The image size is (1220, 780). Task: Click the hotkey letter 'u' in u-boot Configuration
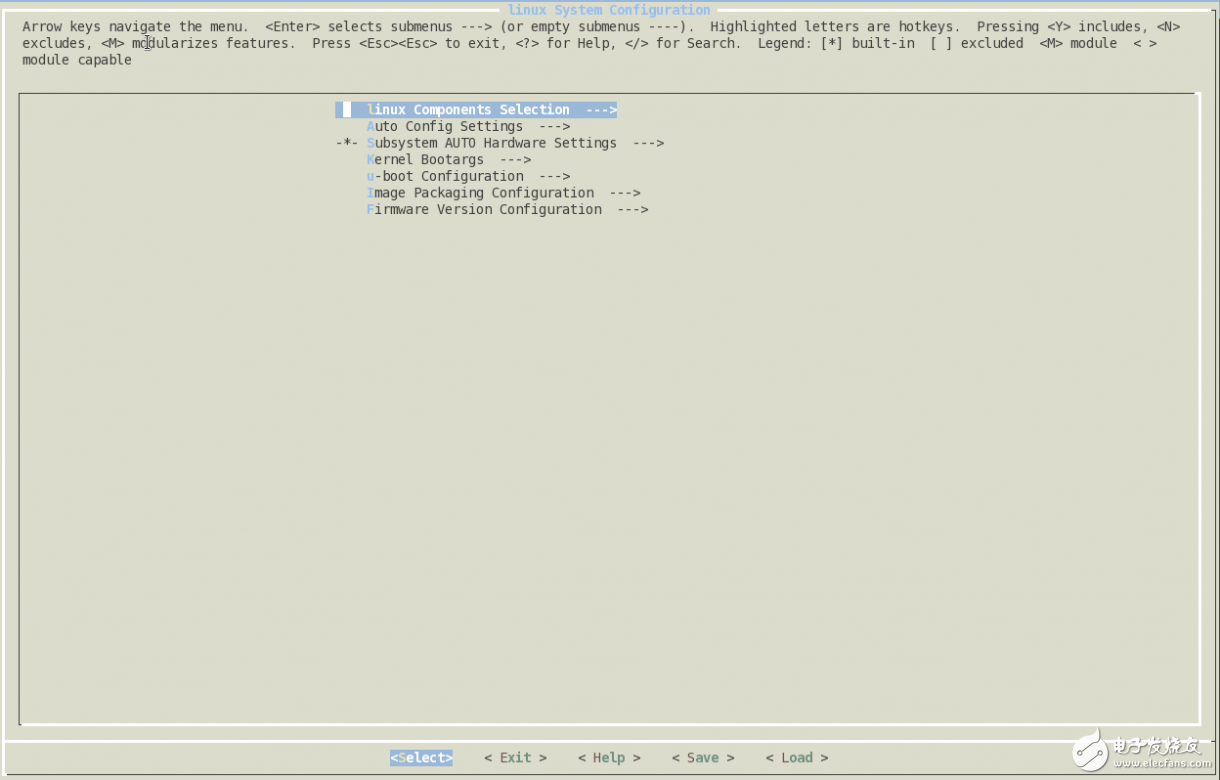click(x=371, y=176)
